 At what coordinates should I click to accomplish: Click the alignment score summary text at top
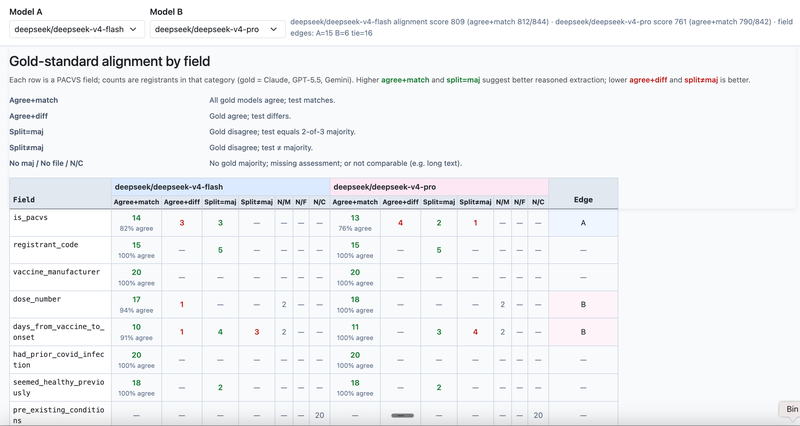coord(541,28)
